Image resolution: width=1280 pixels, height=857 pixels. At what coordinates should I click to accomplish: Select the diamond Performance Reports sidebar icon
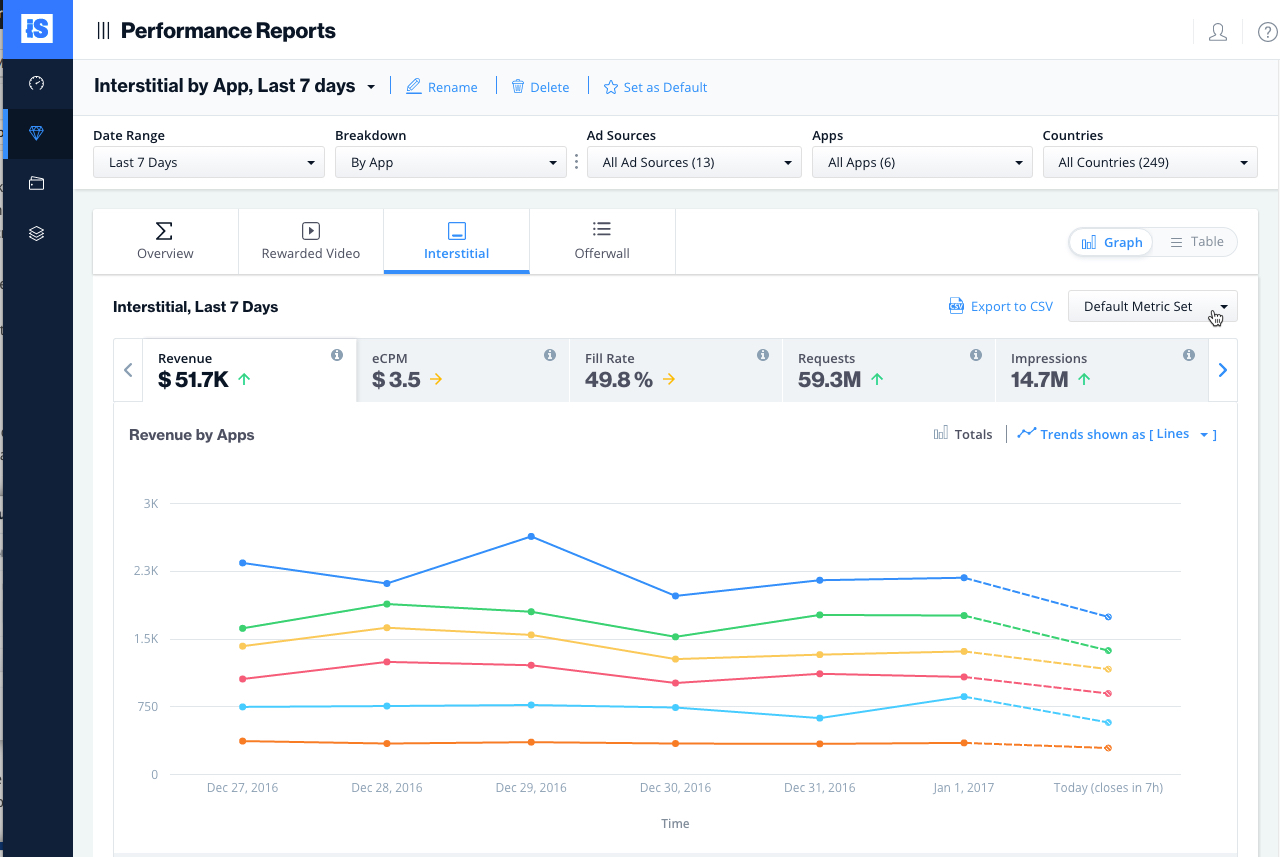point(37,133)
